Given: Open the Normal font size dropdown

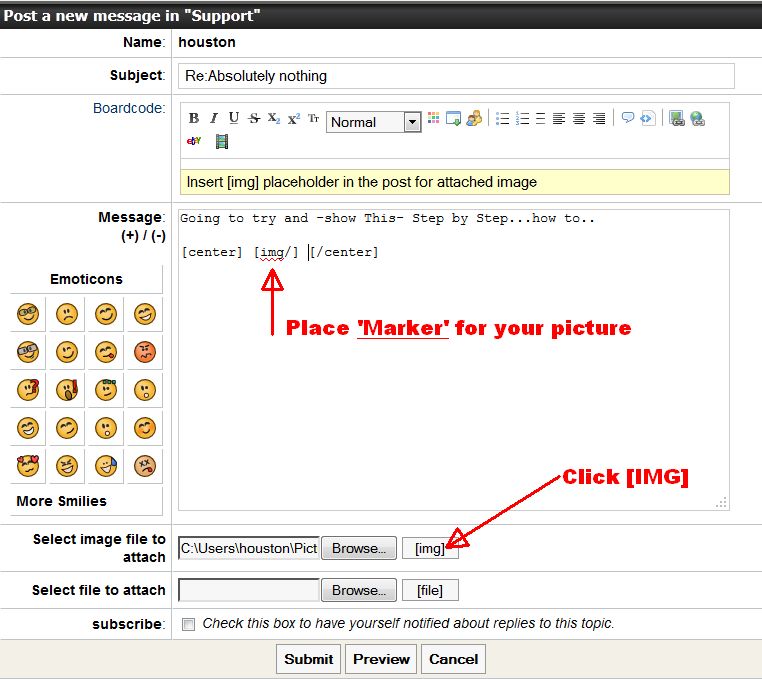Looking at the screenshot, I should (x=374, y=122).
